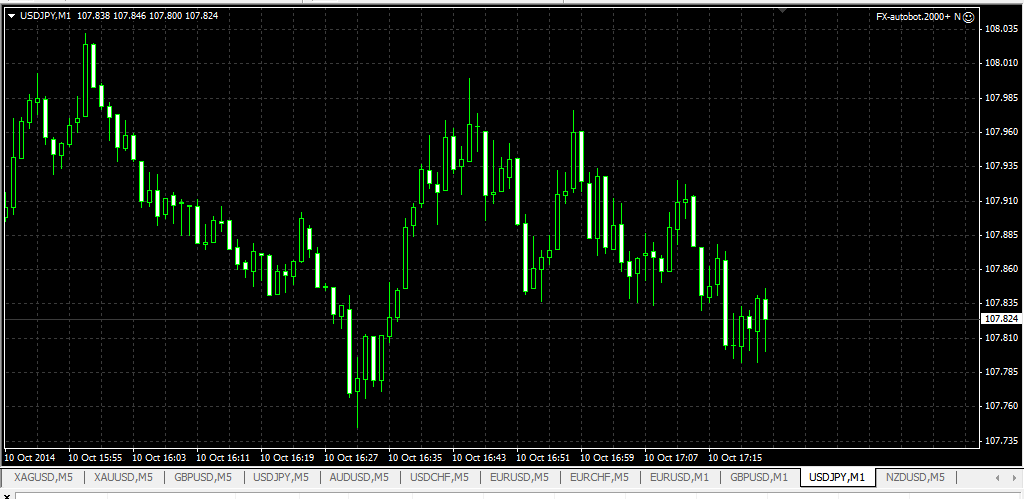
Task: Switch to the AUDUSD,M5 chart tab
Action: pos(359,477)
